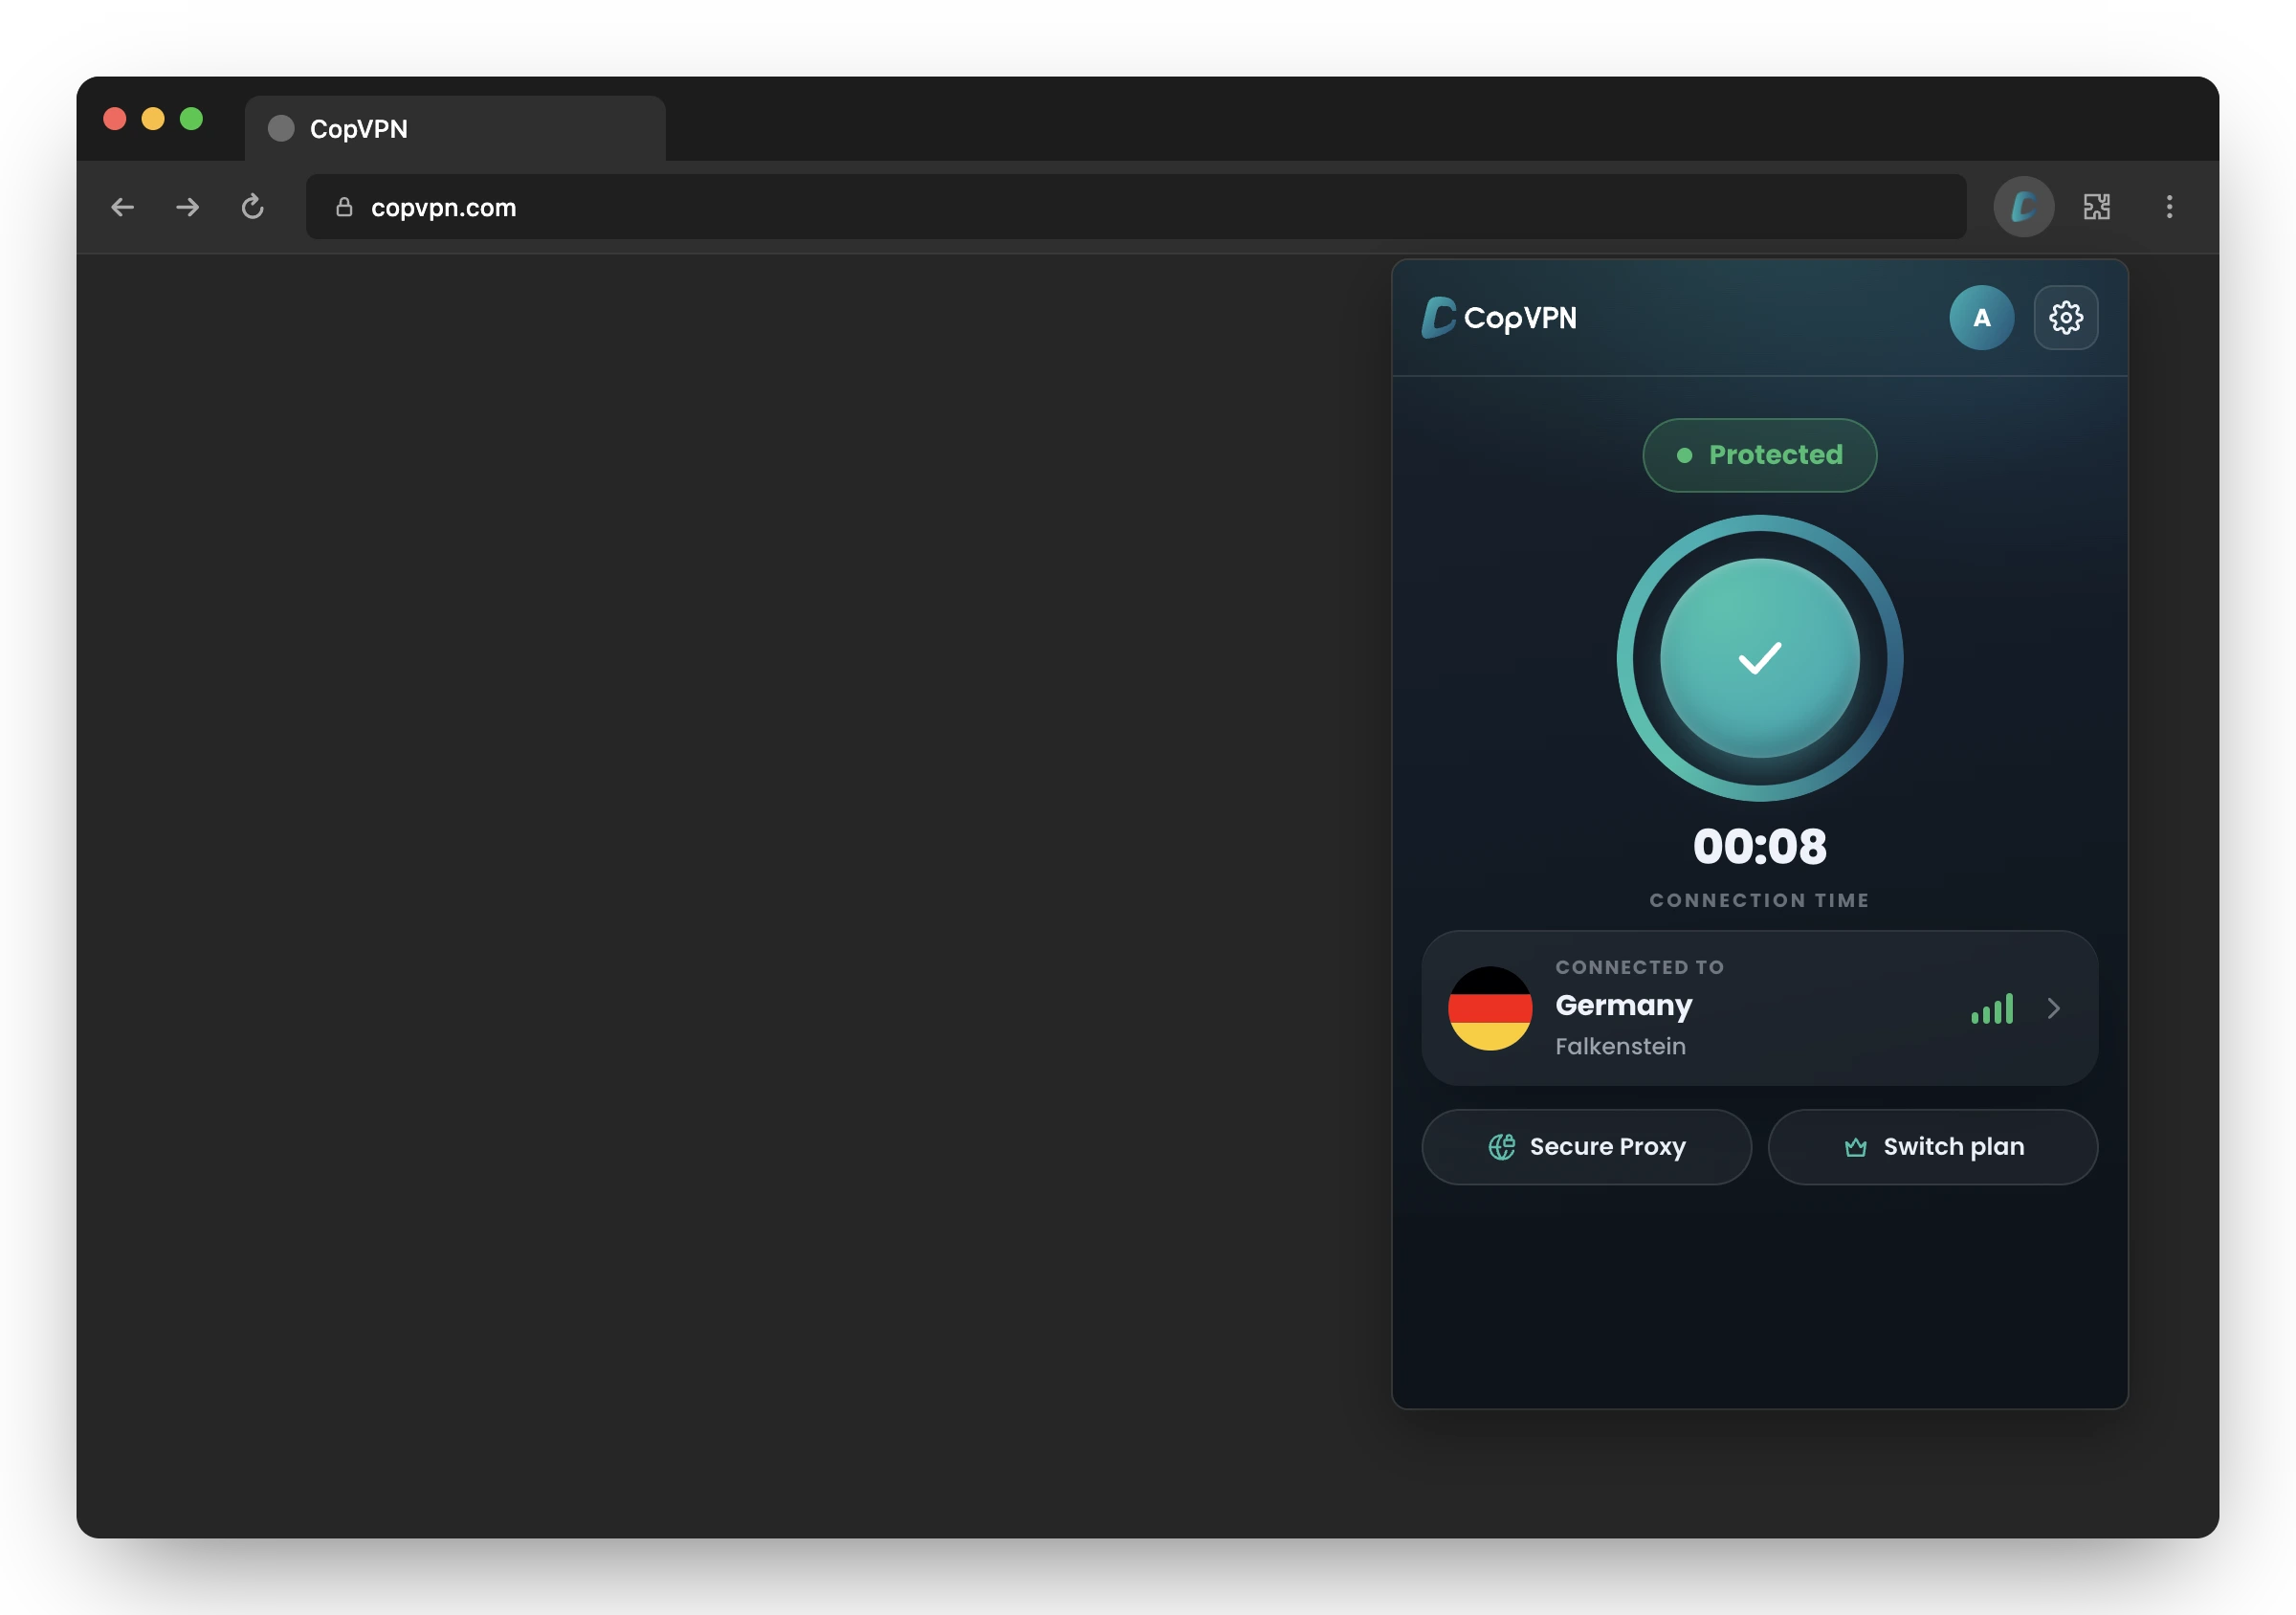Click the CopVPN logo in the popup header

pos(1499,318)
